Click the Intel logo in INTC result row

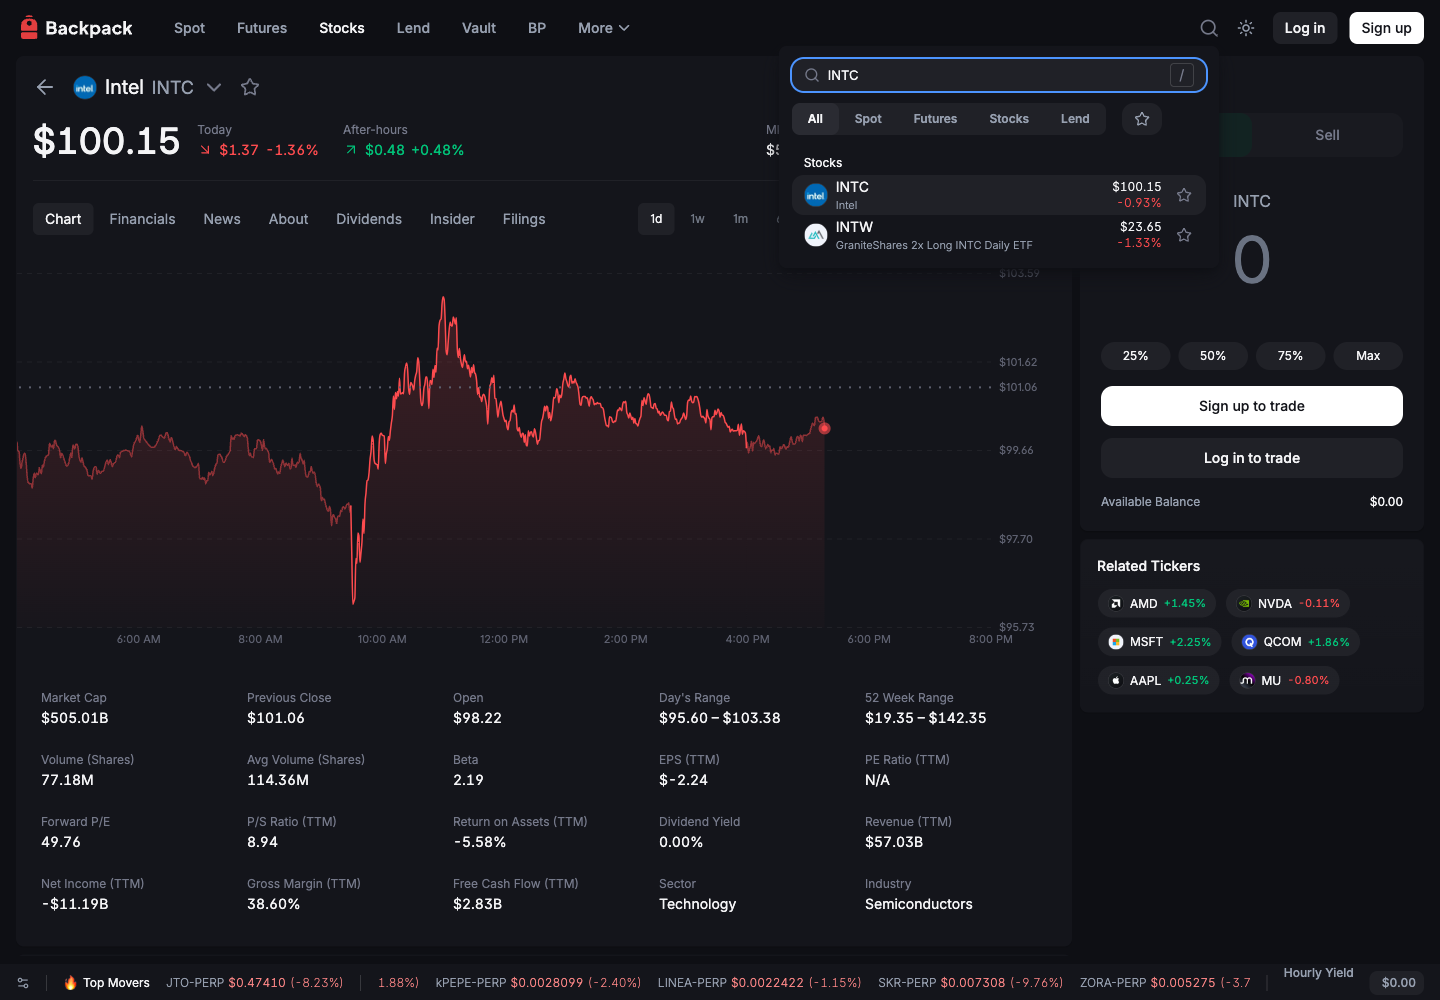tap(816, 195)
